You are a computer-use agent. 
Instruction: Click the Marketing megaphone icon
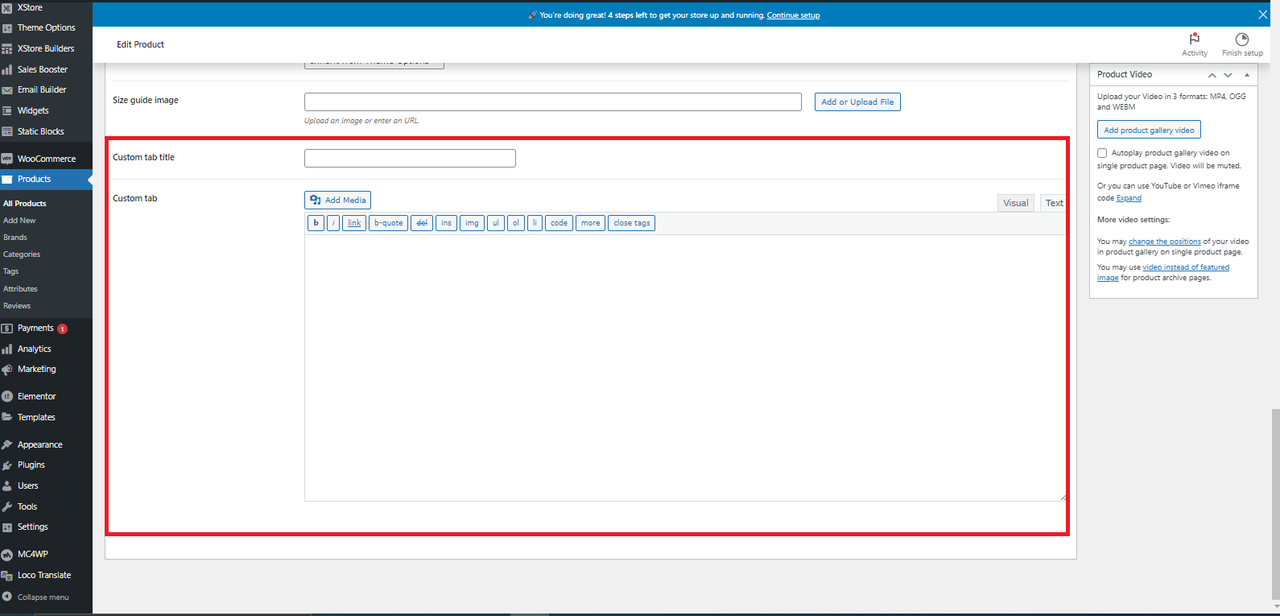click(x=7, y=369)
